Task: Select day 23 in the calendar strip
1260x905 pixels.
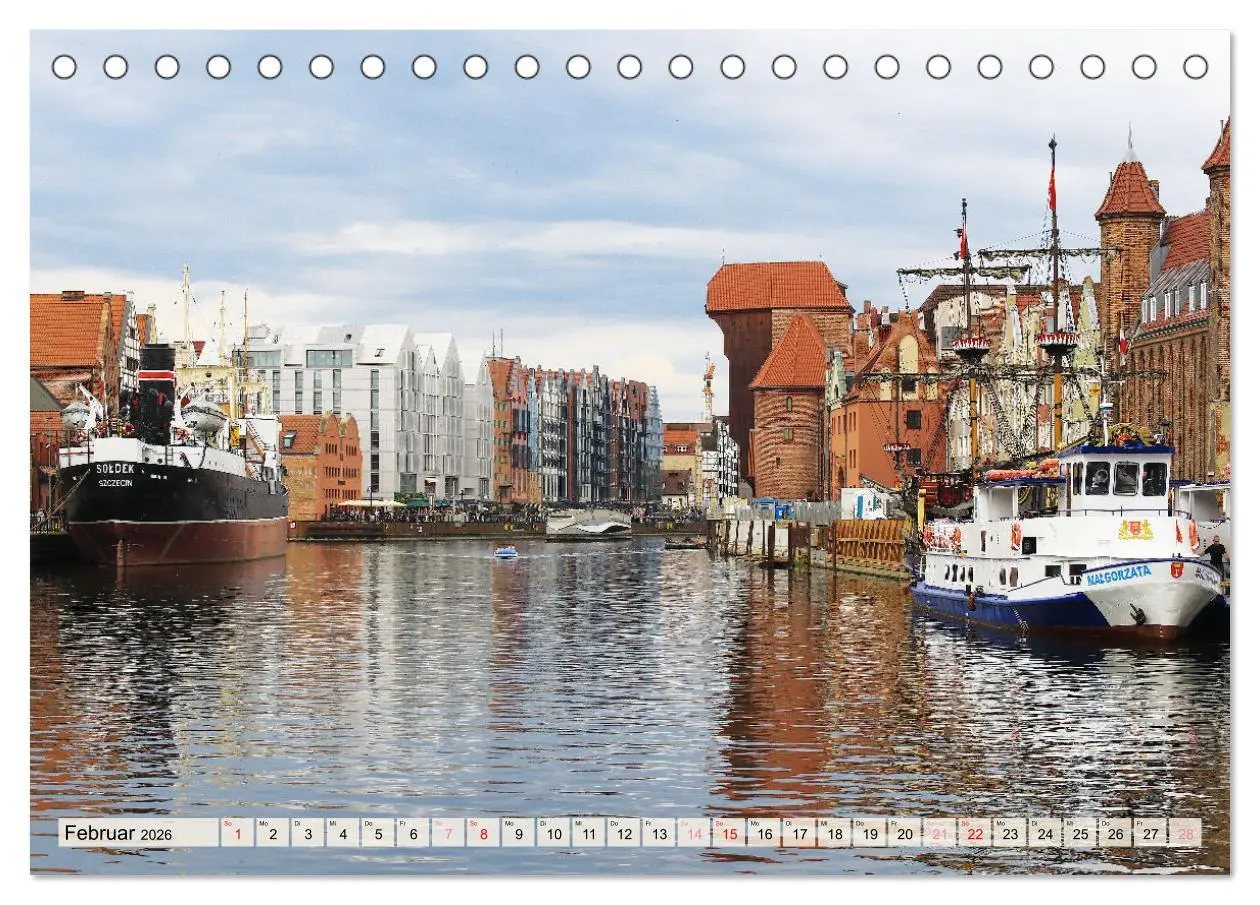Action: click(1008, 833)
